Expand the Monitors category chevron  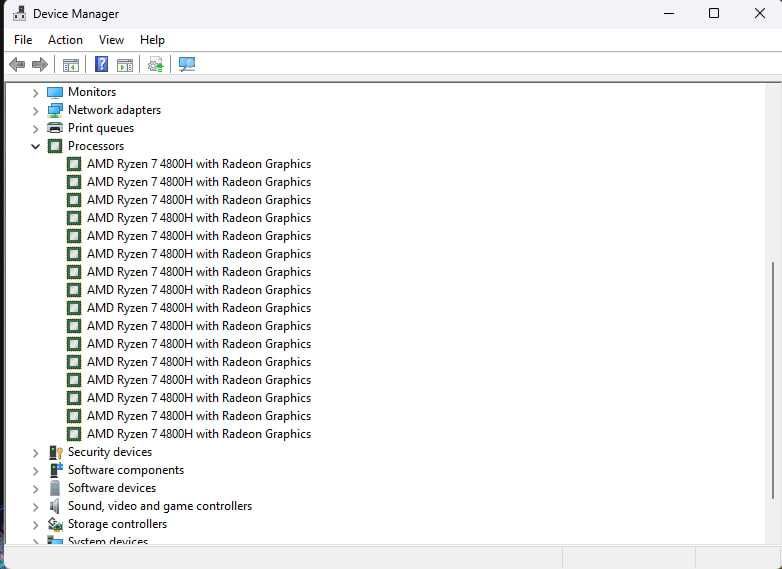(35, 93)
